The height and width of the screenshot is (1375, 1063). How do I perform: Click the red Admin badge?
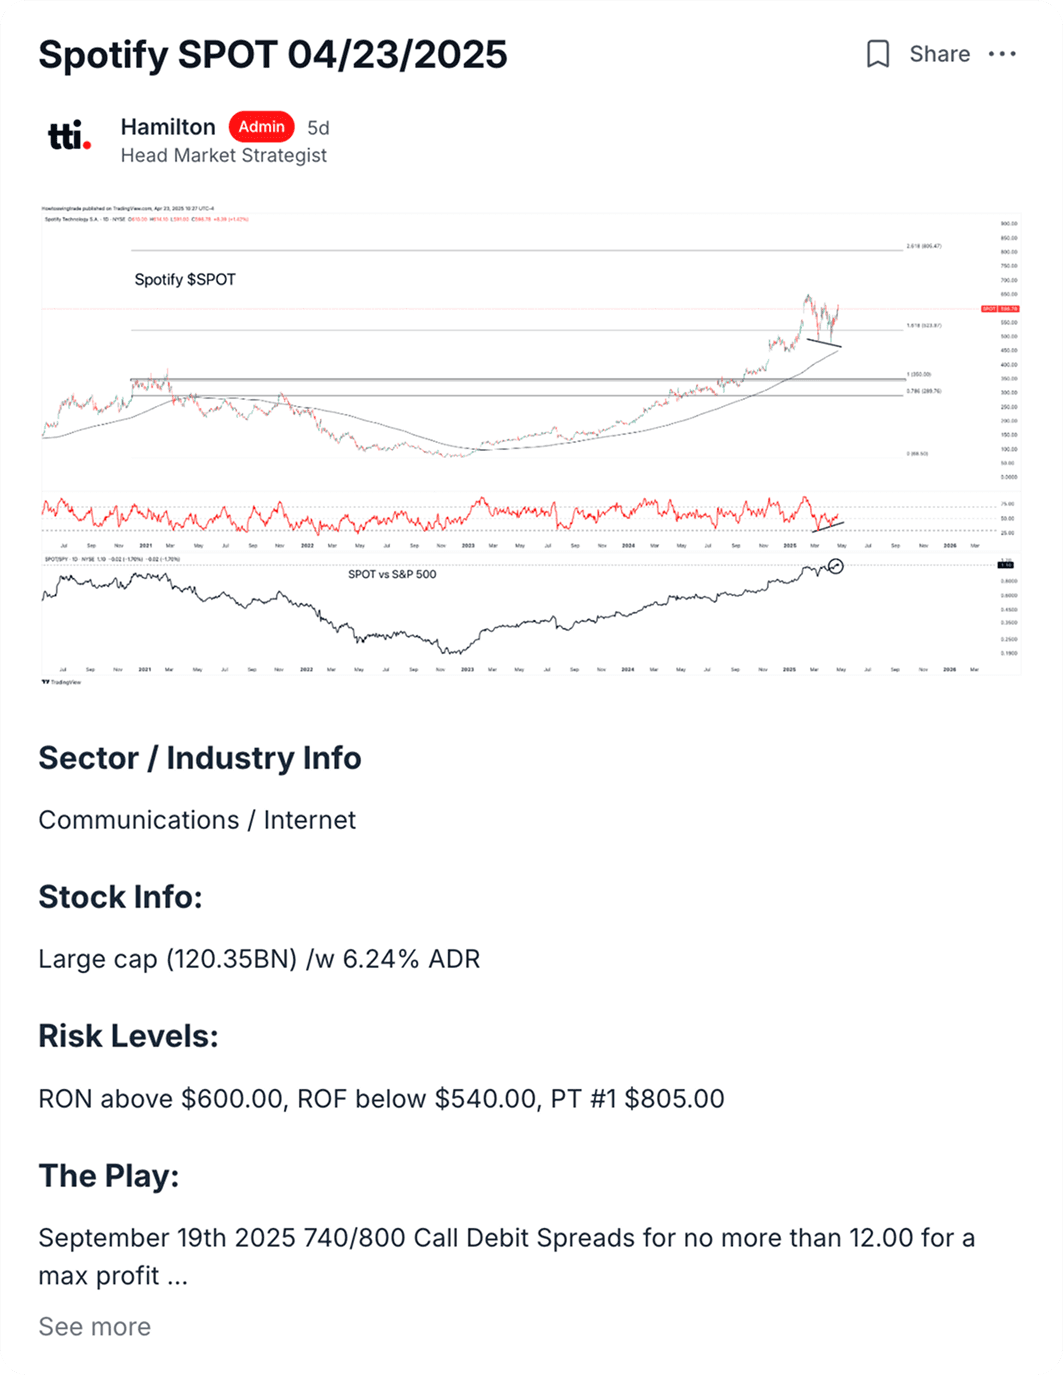261,127
